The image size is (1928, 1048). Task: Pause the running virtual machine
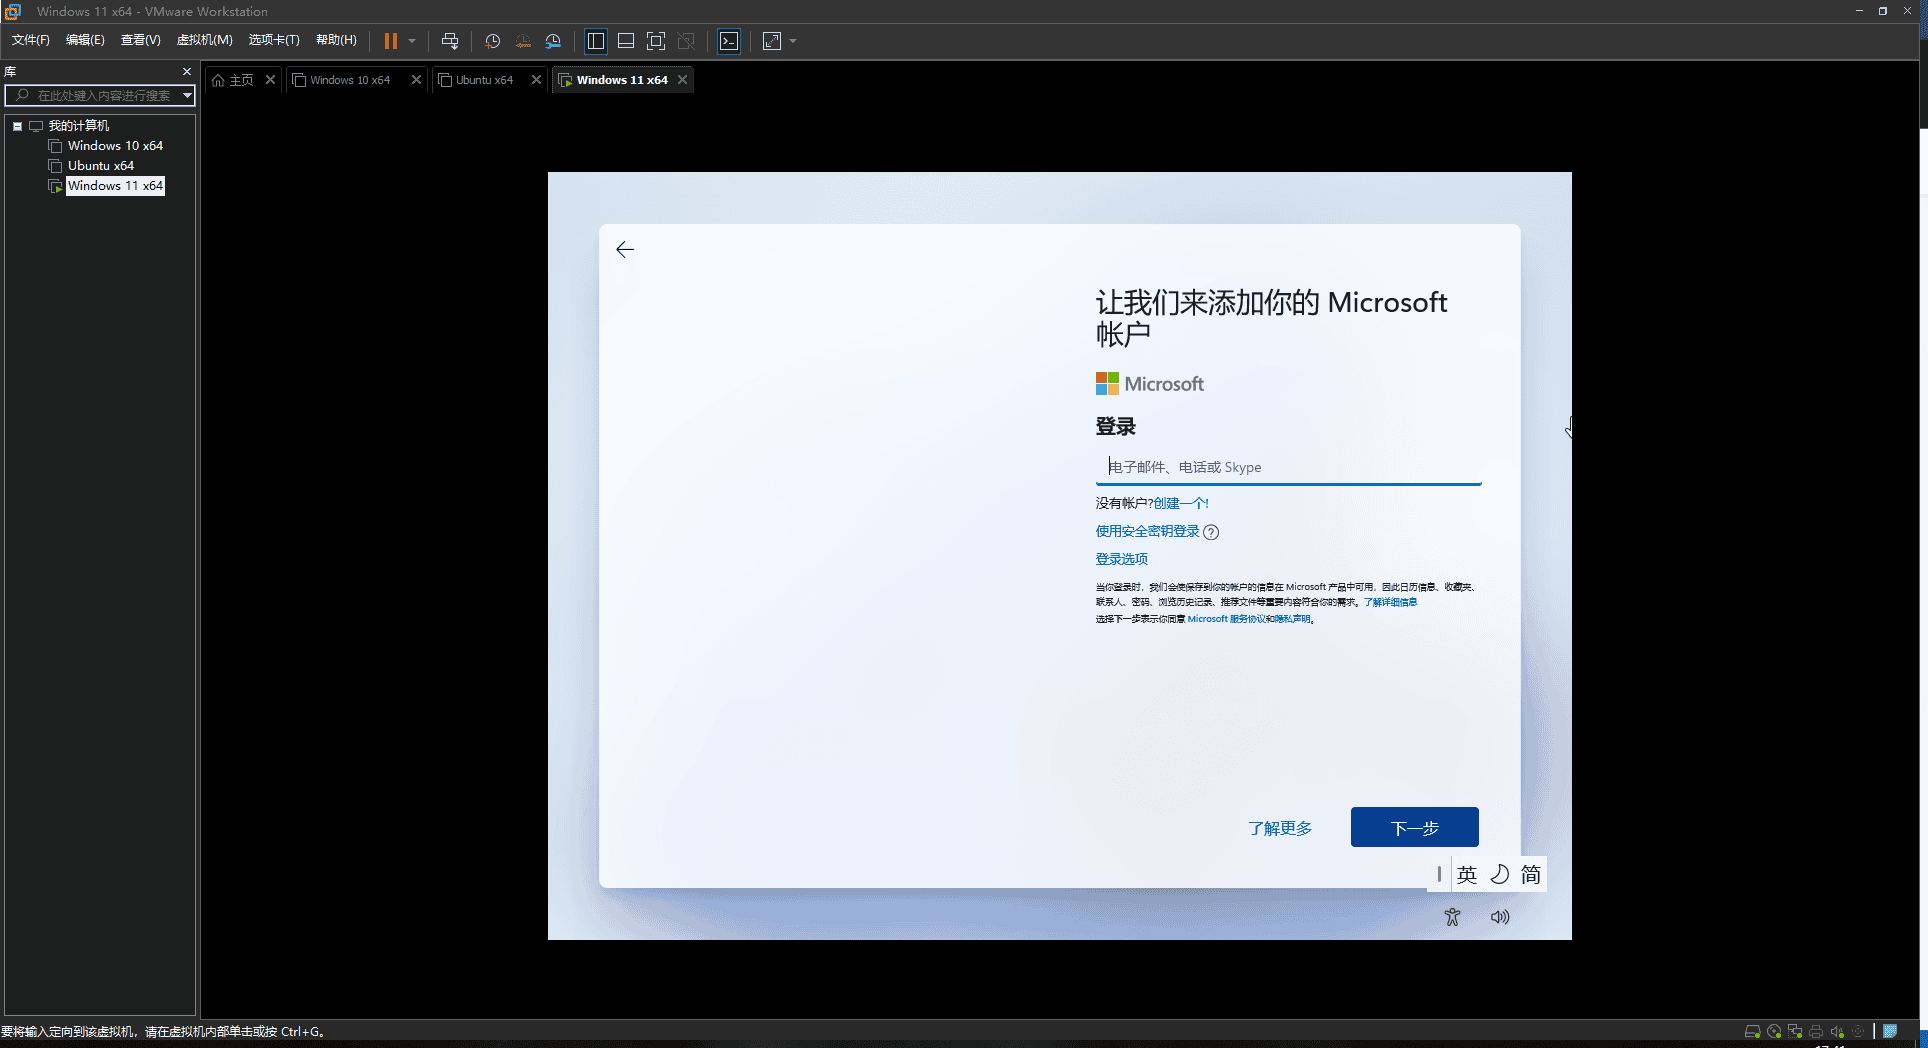tap(391, 41)
